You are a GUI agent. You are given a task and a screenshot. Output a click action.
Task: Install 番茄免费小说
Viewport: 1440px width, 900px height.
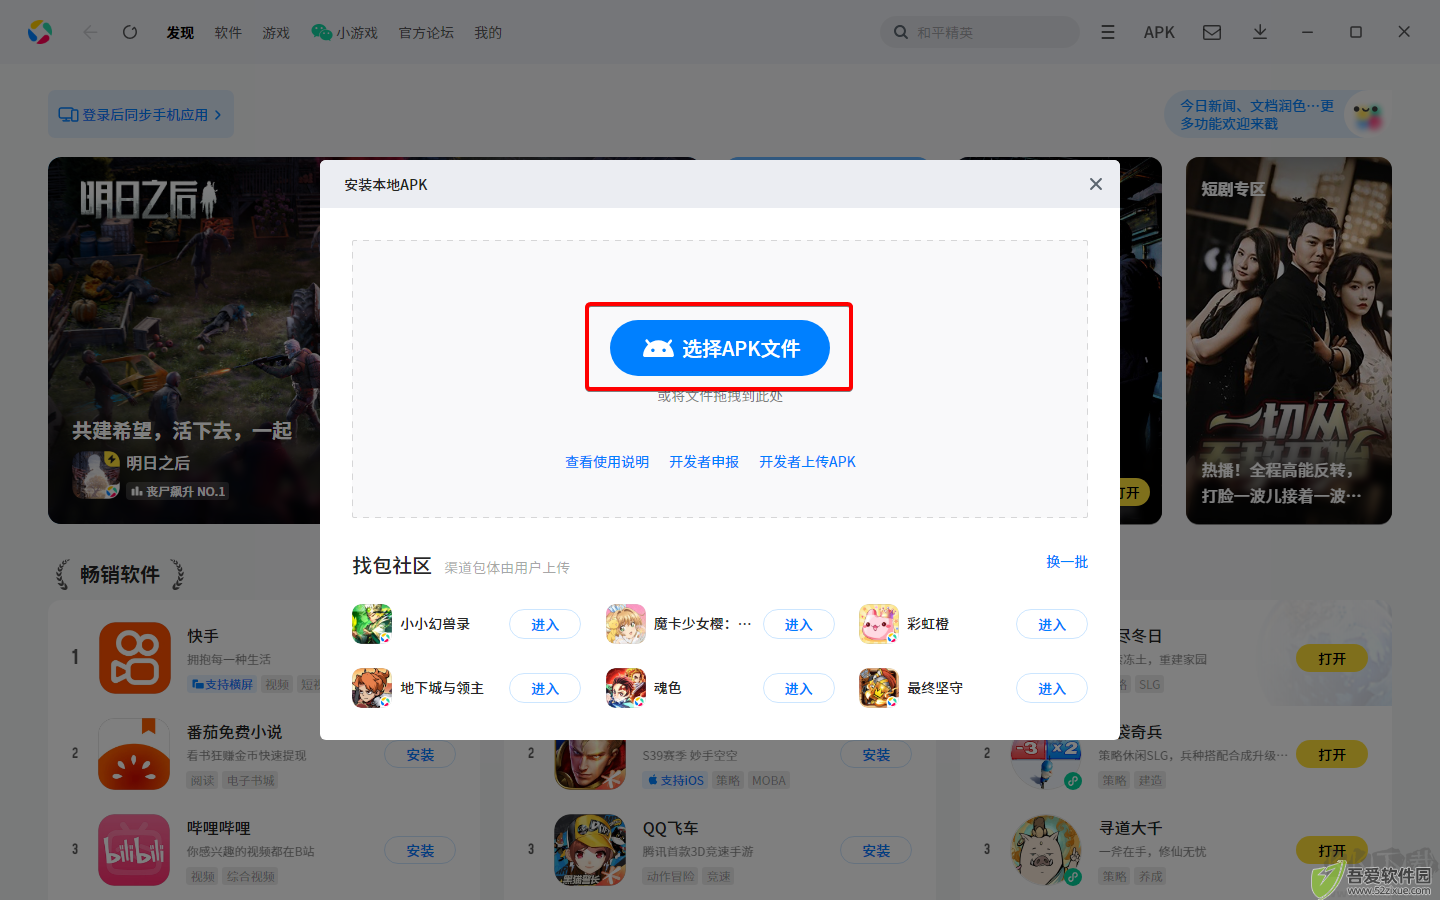(x=420, y=755)
